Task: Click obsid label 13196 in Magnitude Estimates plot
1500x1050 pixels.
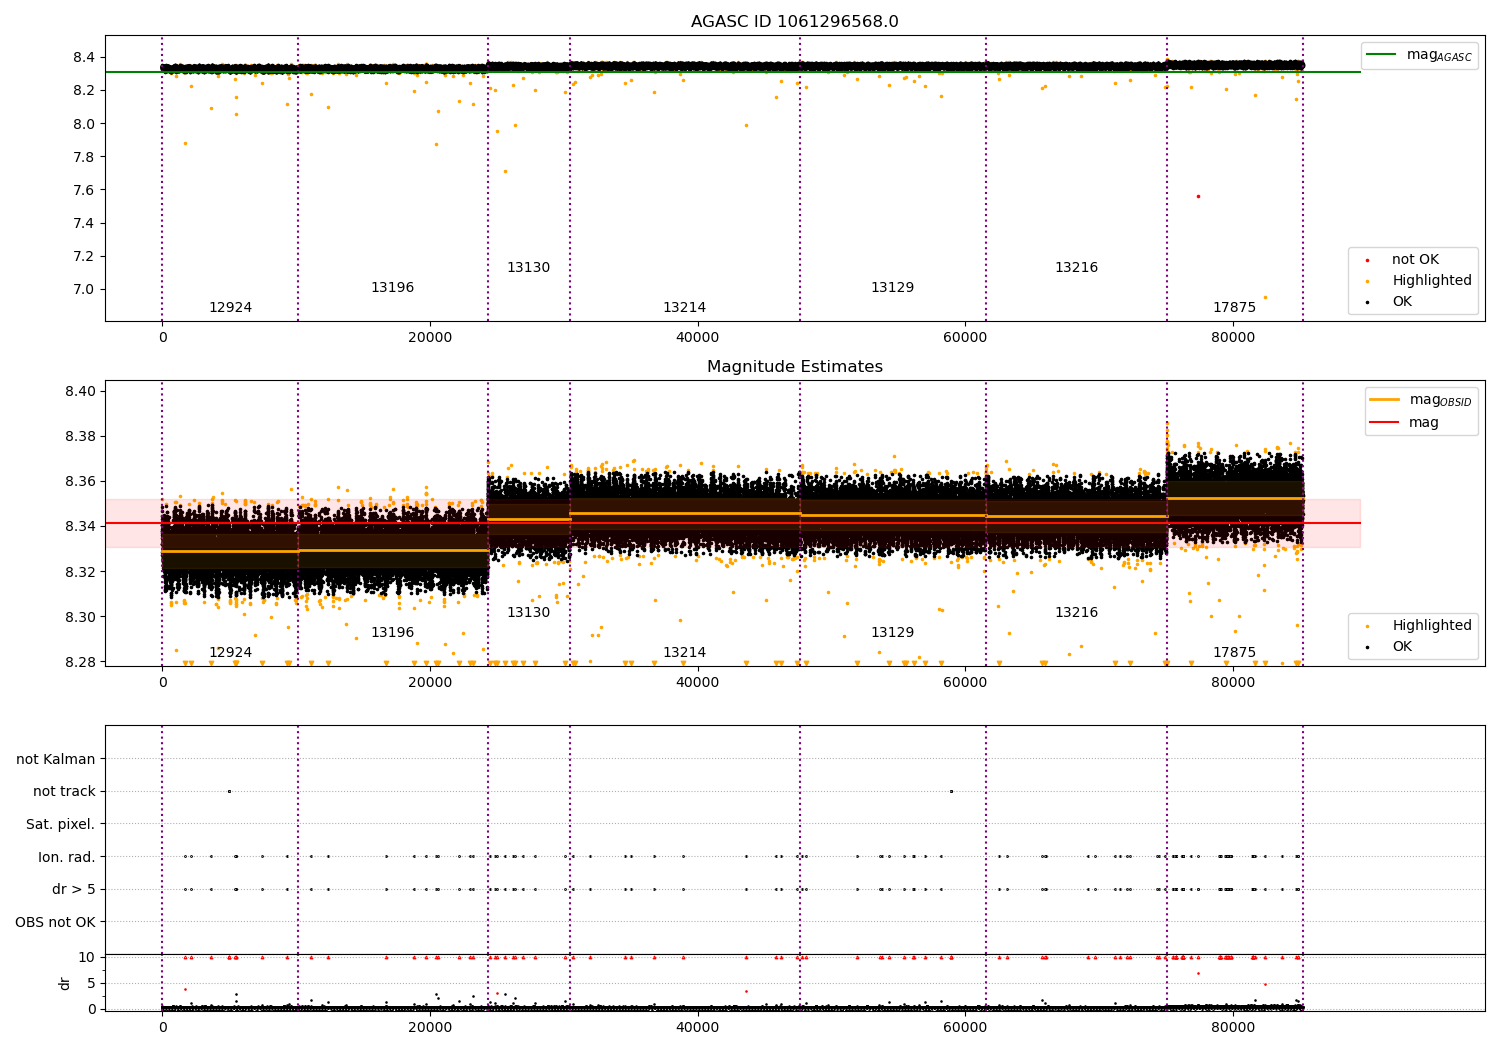Action: (x=392, y=633)
